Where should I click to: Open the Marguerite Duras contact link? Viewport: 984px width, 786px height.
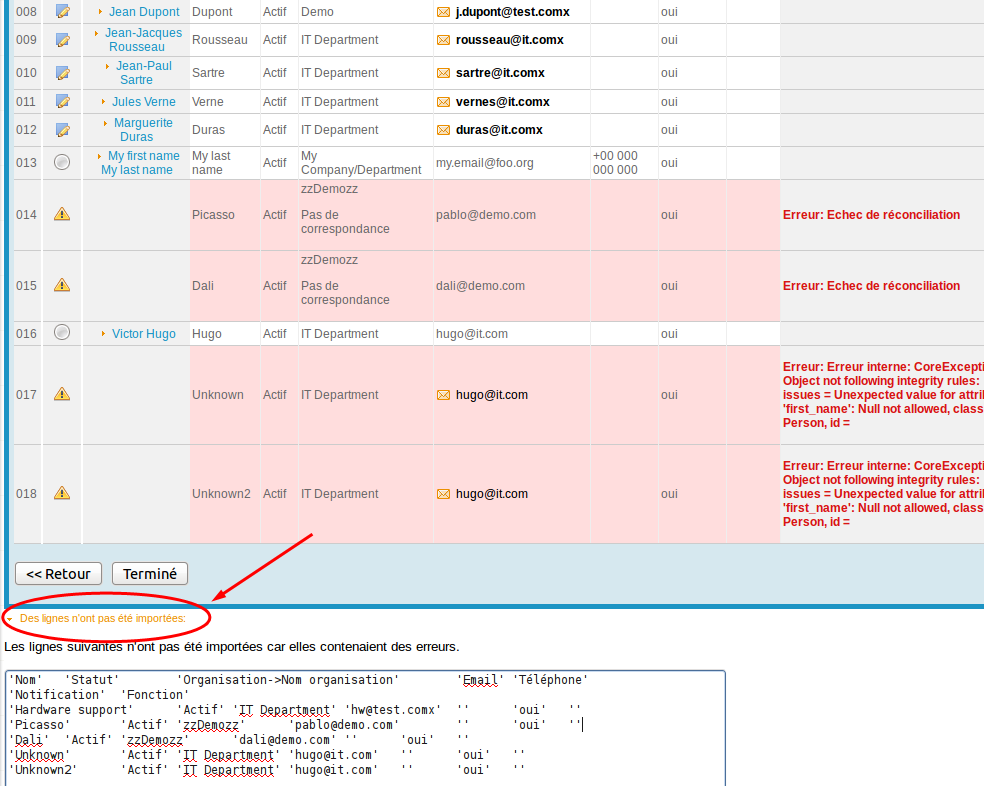click(x=142, y=130)
